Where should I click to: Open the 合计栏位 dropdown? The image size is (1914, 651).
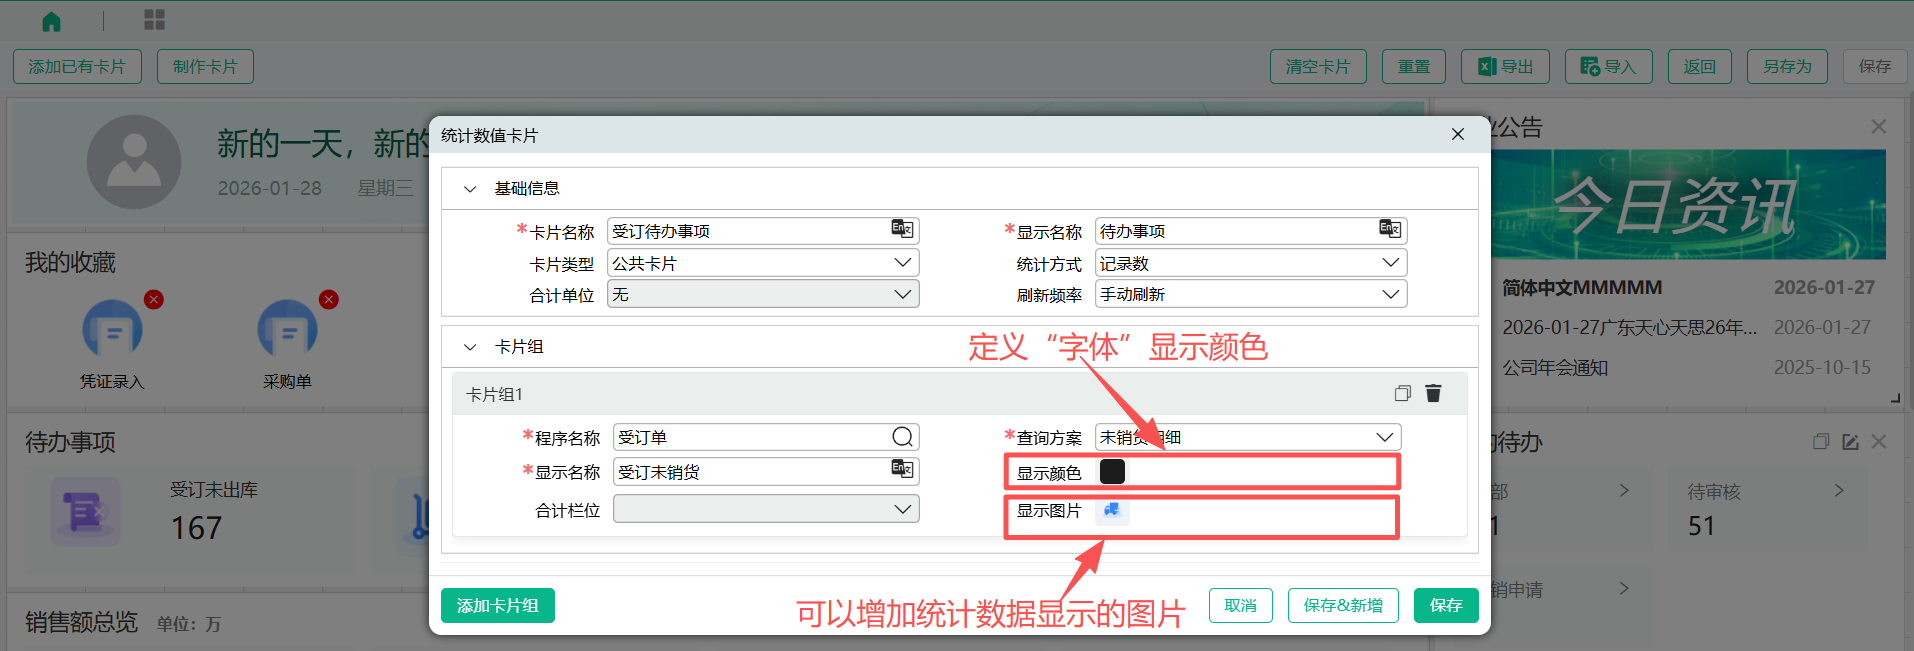pos(902,509)
